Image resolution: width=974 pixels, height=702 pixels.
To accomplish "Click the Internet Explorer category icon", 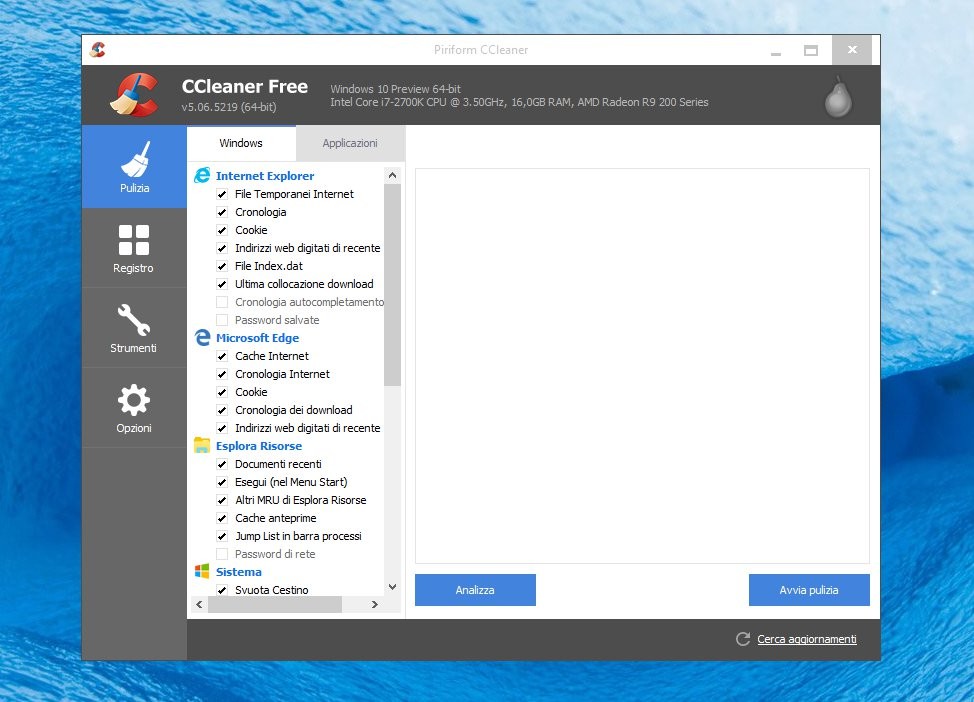I will 202,176.
